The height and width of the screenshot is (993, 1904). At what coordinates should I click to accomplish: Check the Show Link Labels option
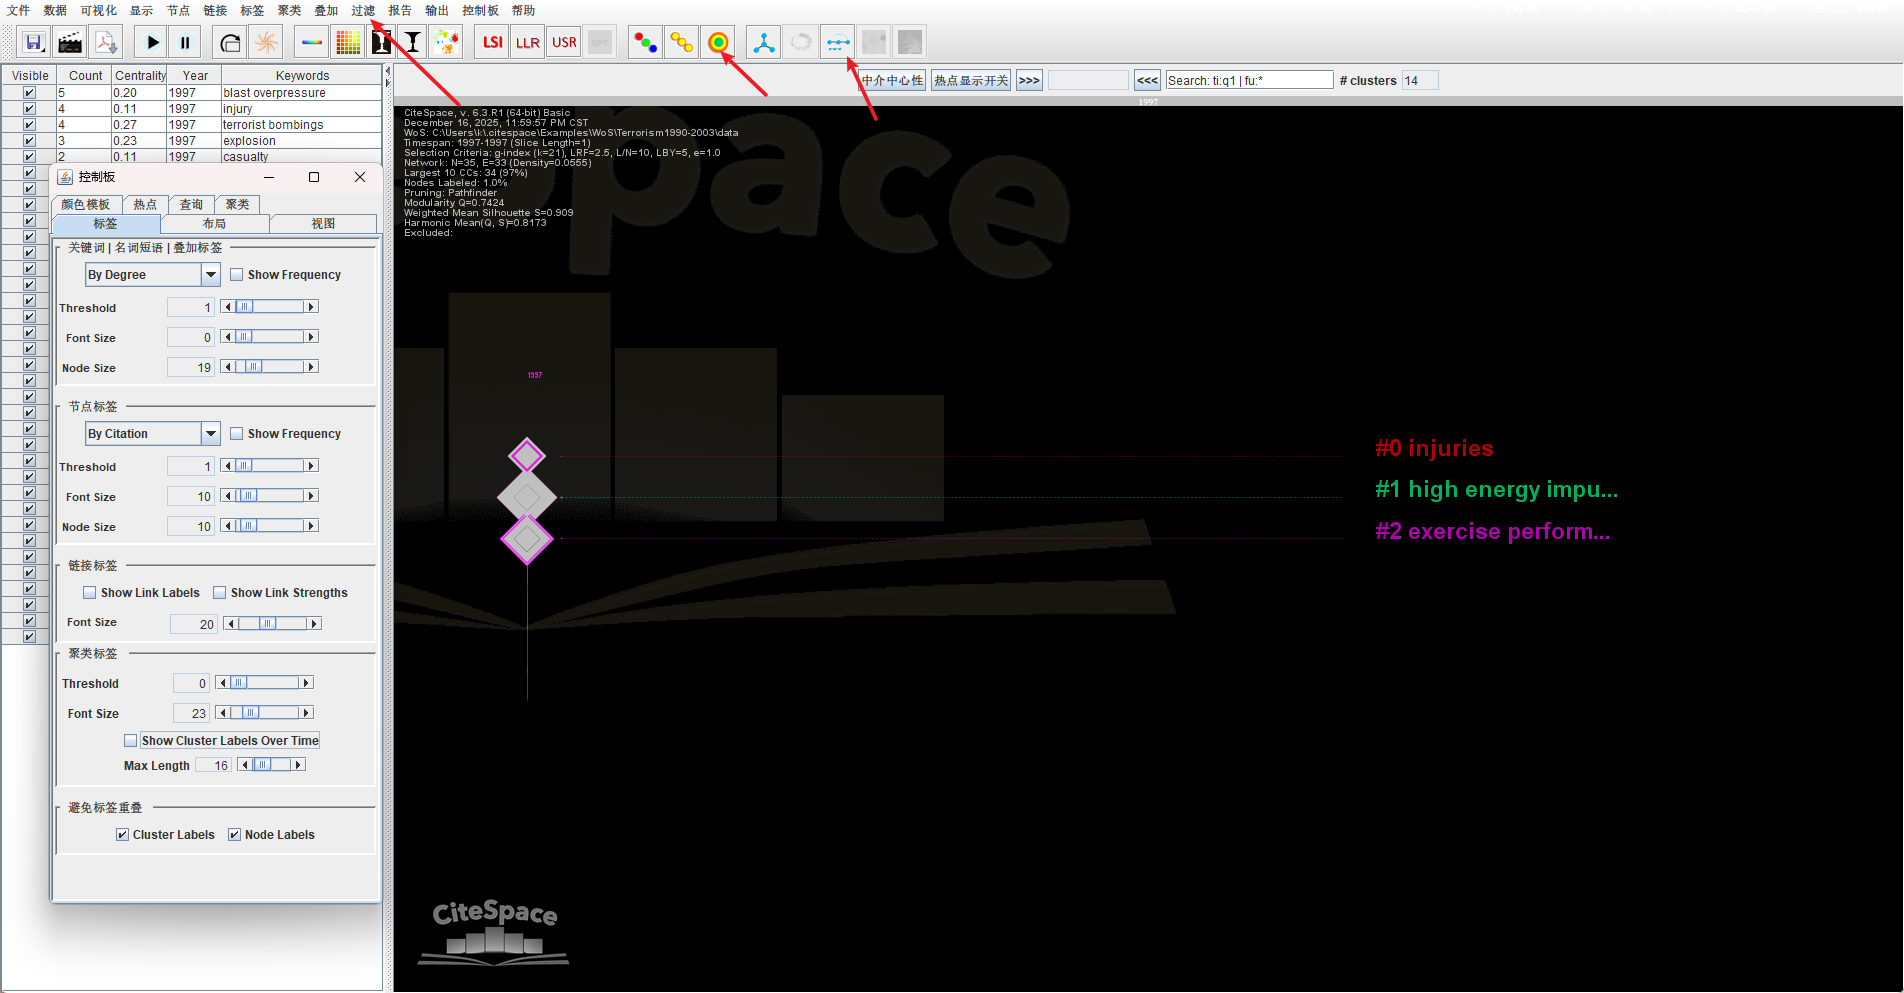pos(90,592)
